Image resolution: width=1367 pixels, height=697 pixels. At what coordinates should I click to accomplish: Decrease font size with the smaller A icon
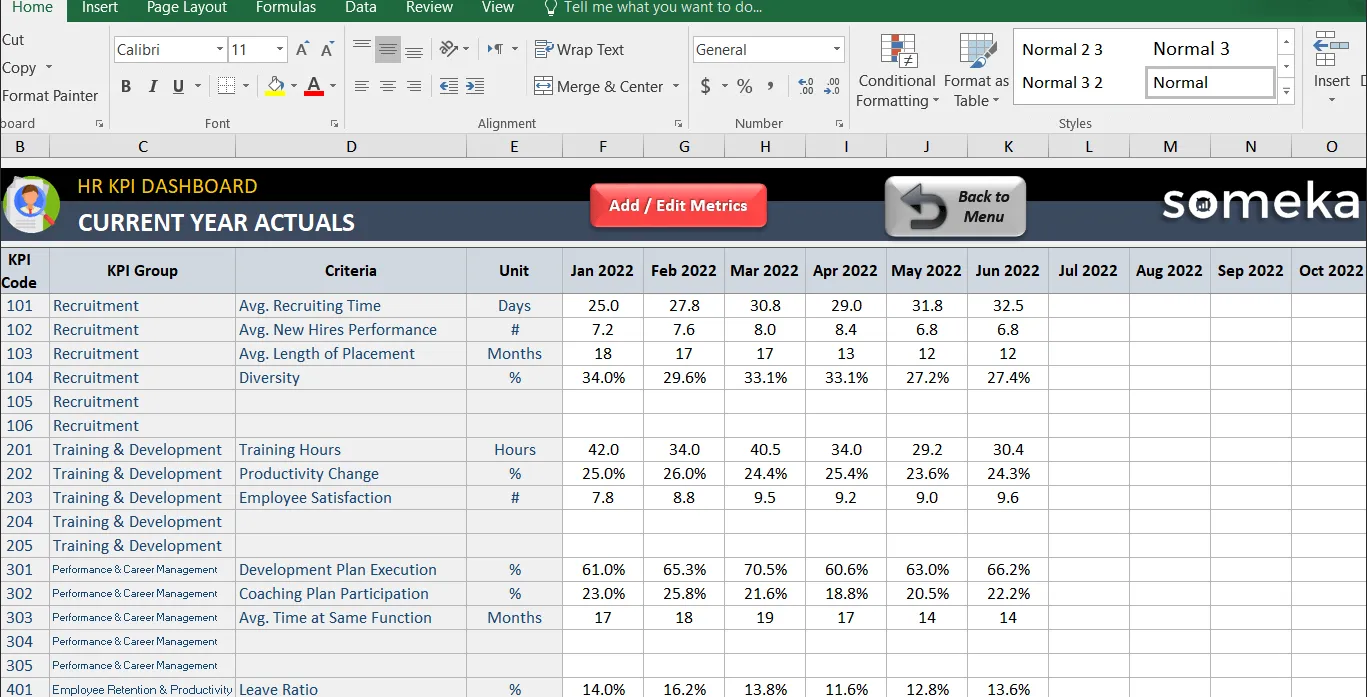tap(327, 49)
